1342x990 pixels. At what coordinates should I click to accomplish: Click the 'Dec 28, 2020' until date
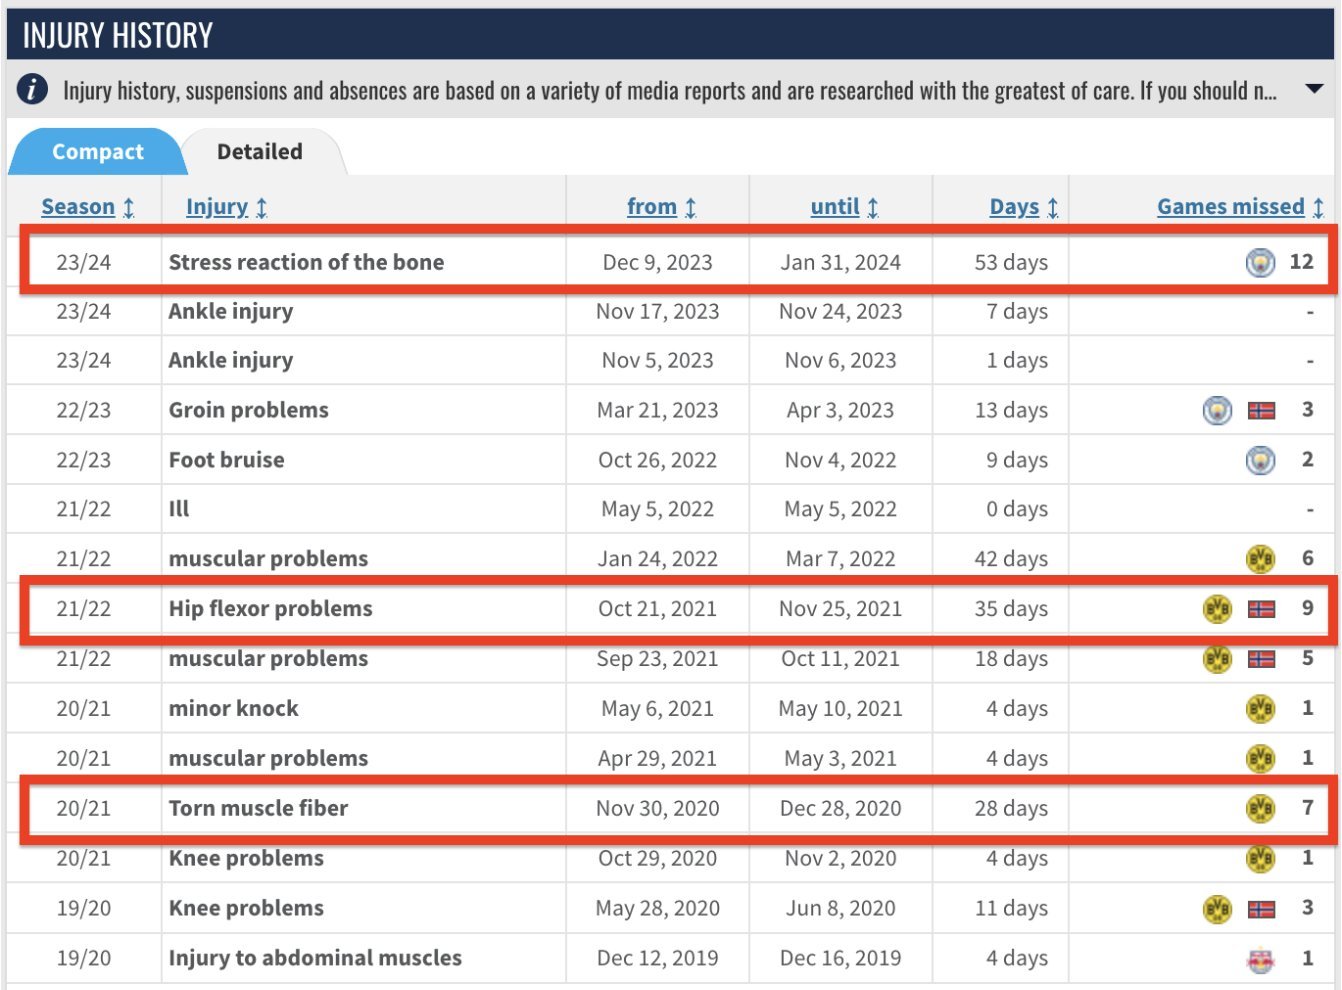tap(840, 808)
